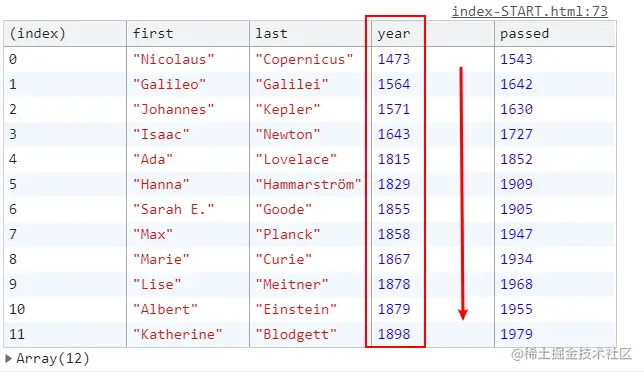The height and width of the screenshot is (373, 644).
Task: Select the "Galileo" first name cell
Action: [x=169, y=85]
